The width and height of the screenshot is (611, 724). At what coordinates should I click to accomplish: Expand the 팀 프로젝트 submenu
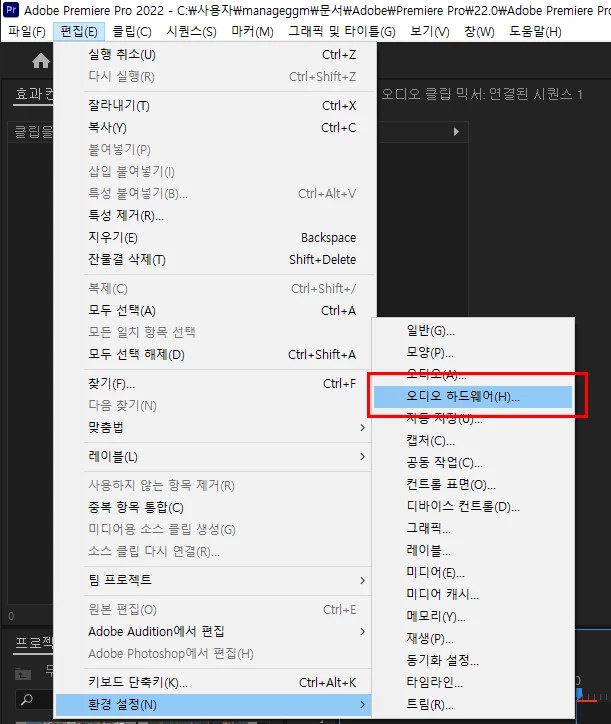pos(213,580)
